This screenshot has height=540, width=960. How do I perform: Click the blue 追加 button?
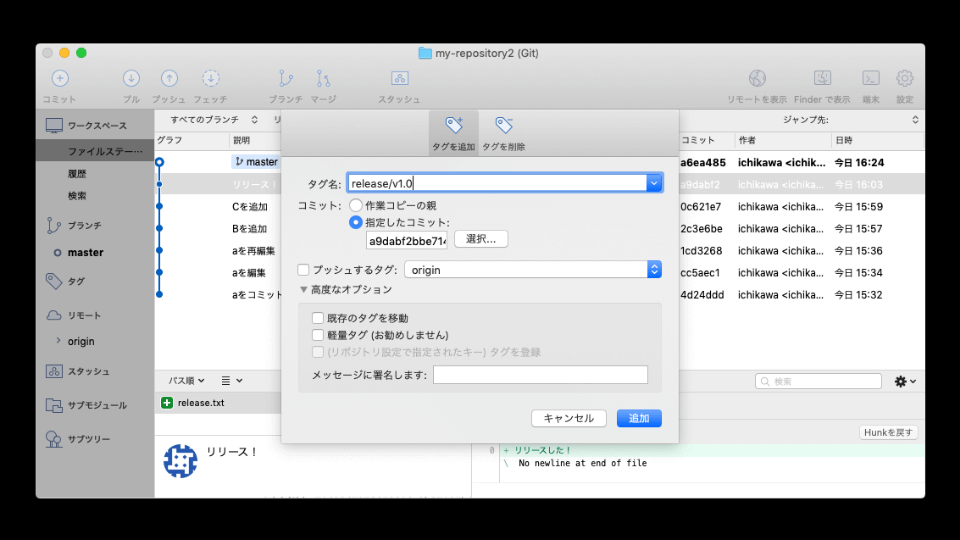pos(639,418)
